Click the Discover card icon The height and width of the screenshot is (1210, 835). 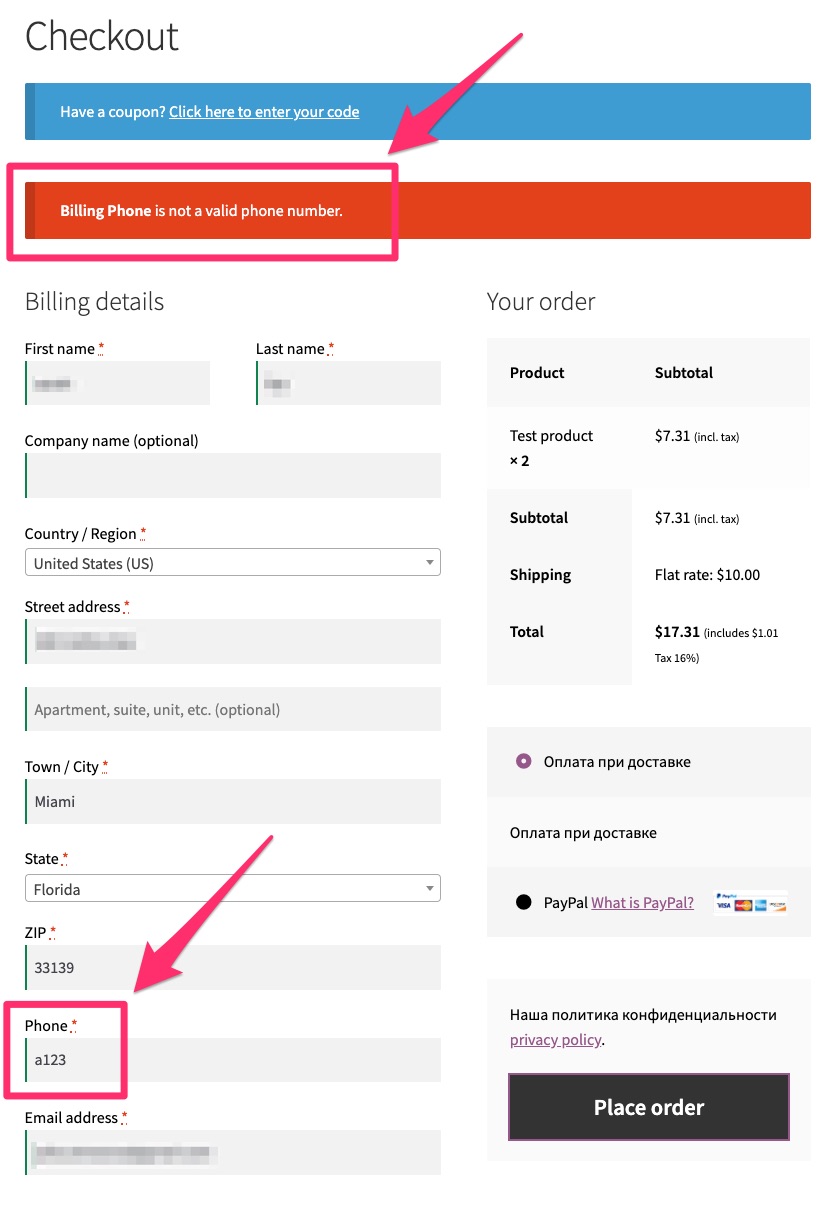click(778, 906)
